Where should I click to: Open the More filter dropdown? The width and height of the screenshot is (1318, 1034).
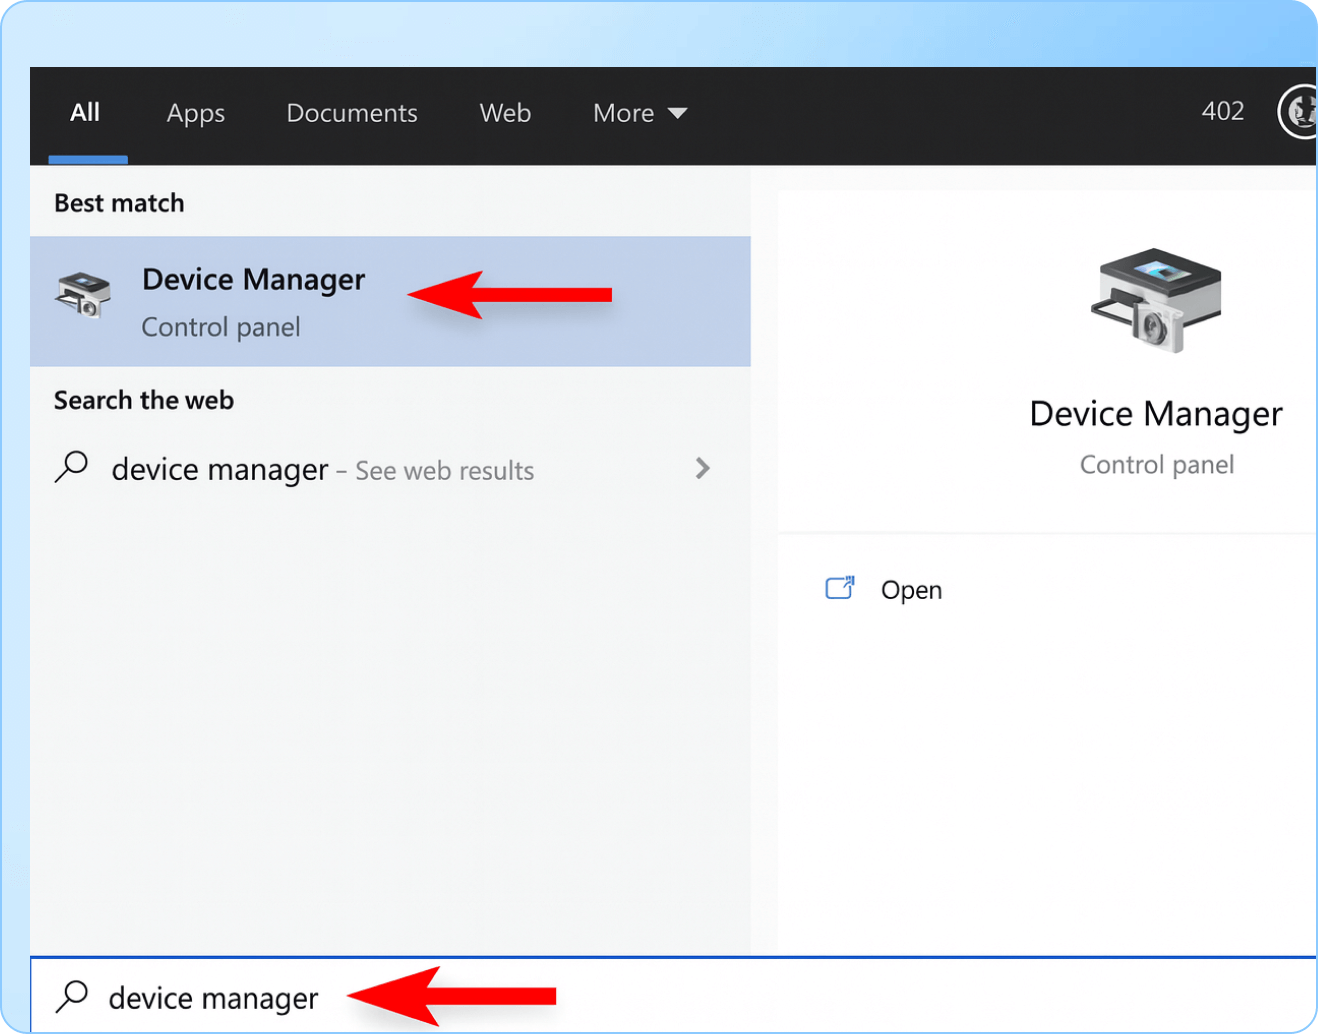[x=639, y=113]
